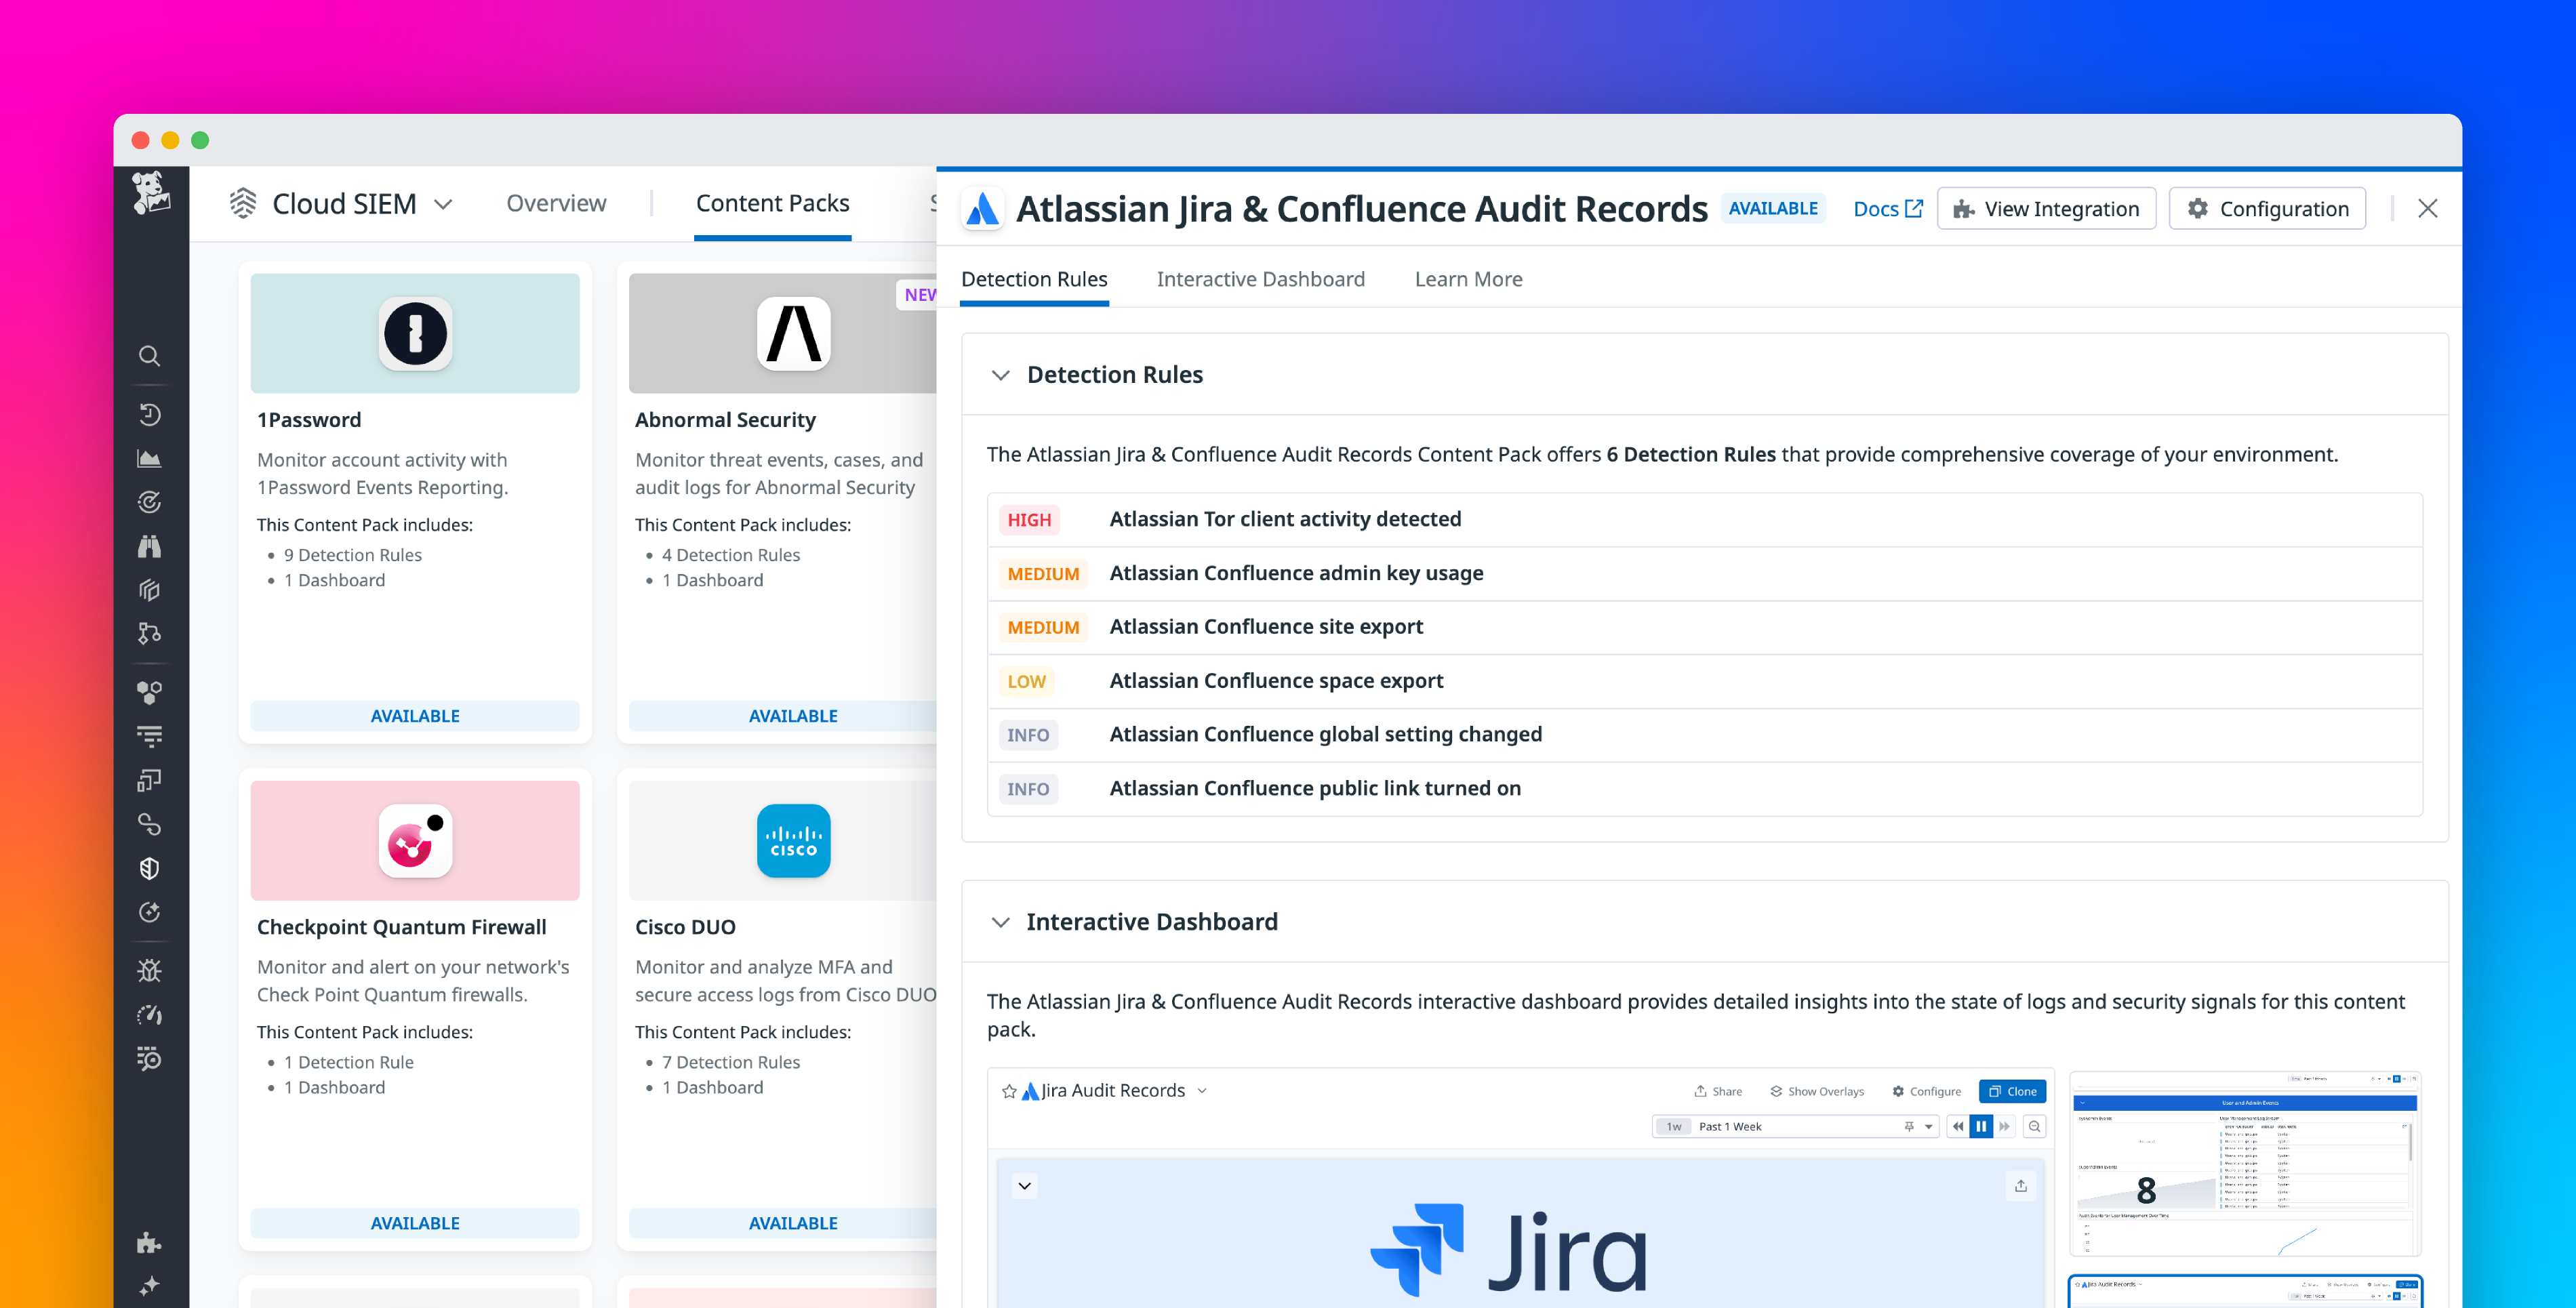Viewport: 2576px width, 1308px height.
Task: Click the bug report icon in the sidebar
Action: tap(150, 969)
